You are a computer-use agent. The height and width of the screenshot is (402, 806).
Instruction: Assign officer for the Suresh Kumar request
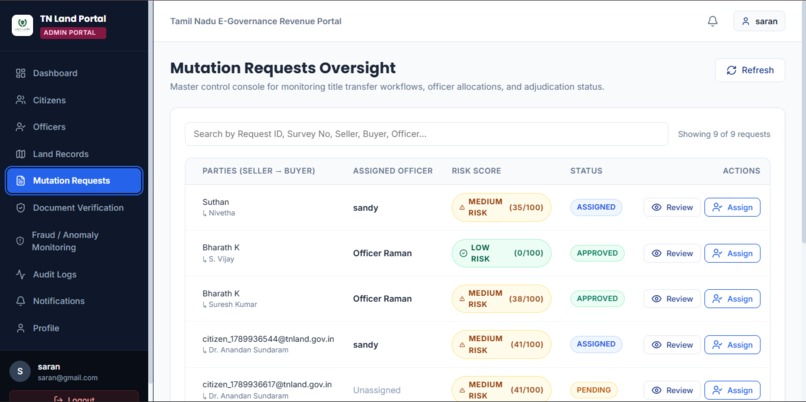pos(732,299)
